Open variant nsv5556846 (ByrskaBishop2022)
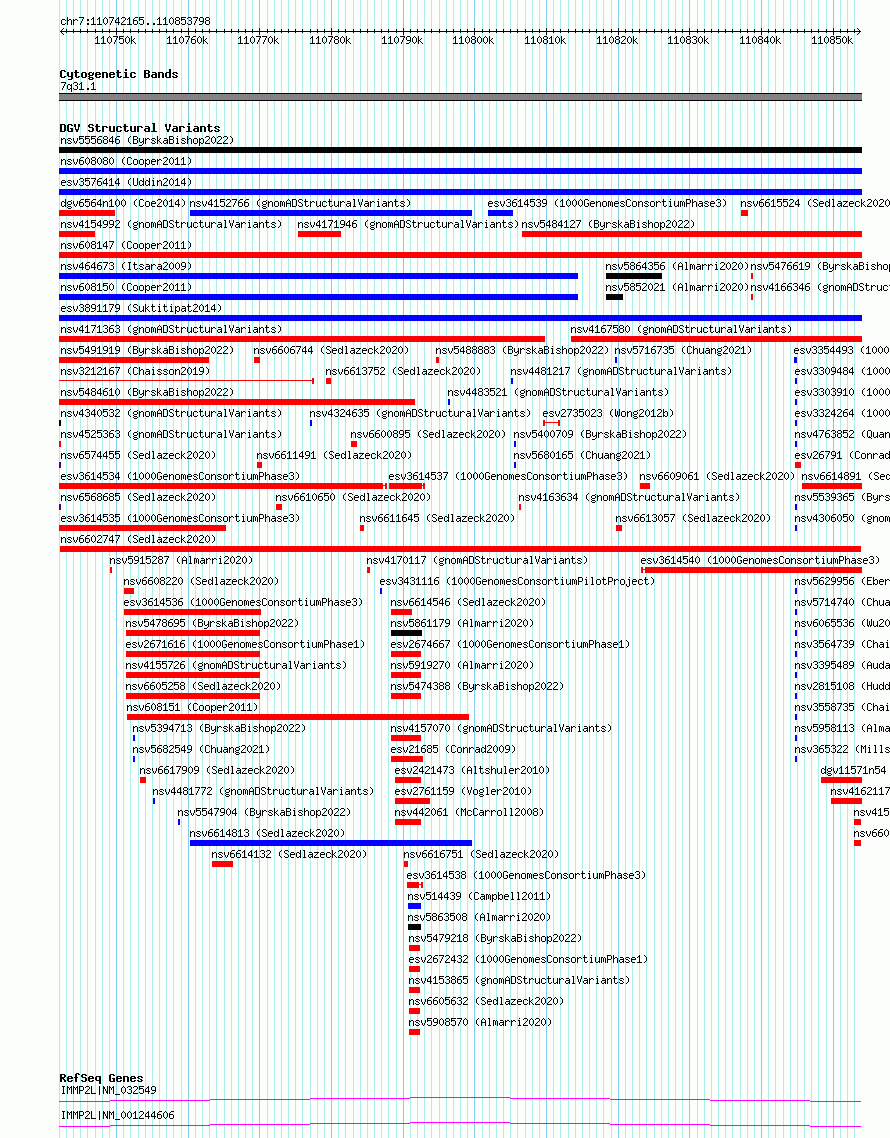Image resolution: width=890 pixels, height=1138 pixels. click(x=147, y=140)
